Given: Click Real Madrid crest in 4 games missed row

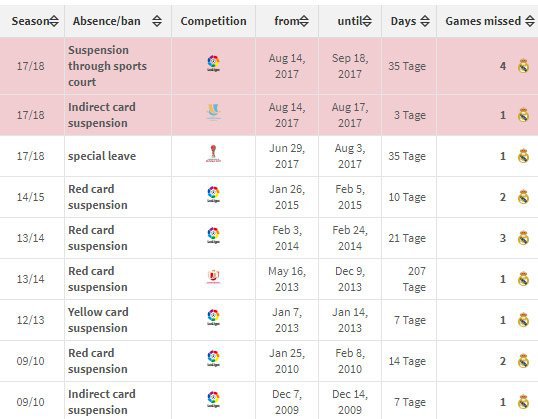Looking at the screenshot, I should [523, 66].
